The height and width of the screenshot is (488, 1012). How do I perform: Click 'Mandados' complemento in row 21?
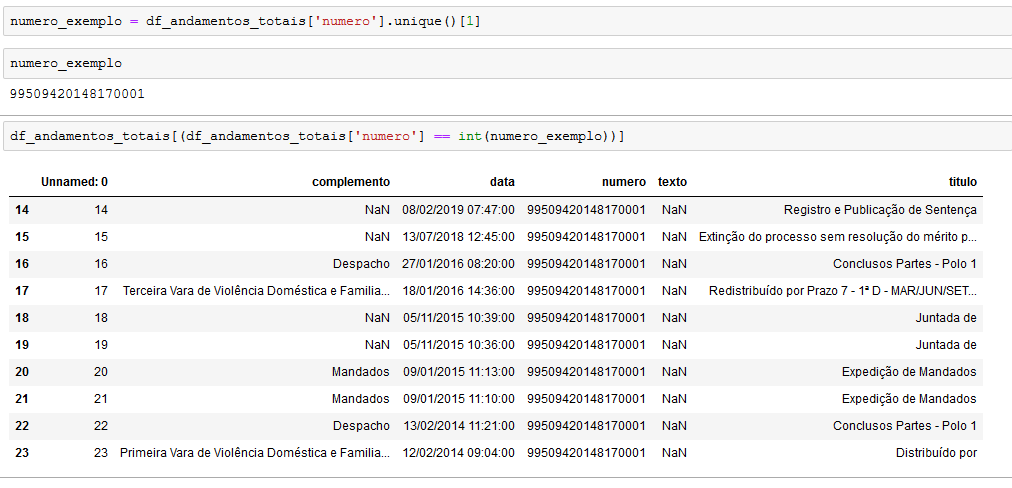pos(361,399)
